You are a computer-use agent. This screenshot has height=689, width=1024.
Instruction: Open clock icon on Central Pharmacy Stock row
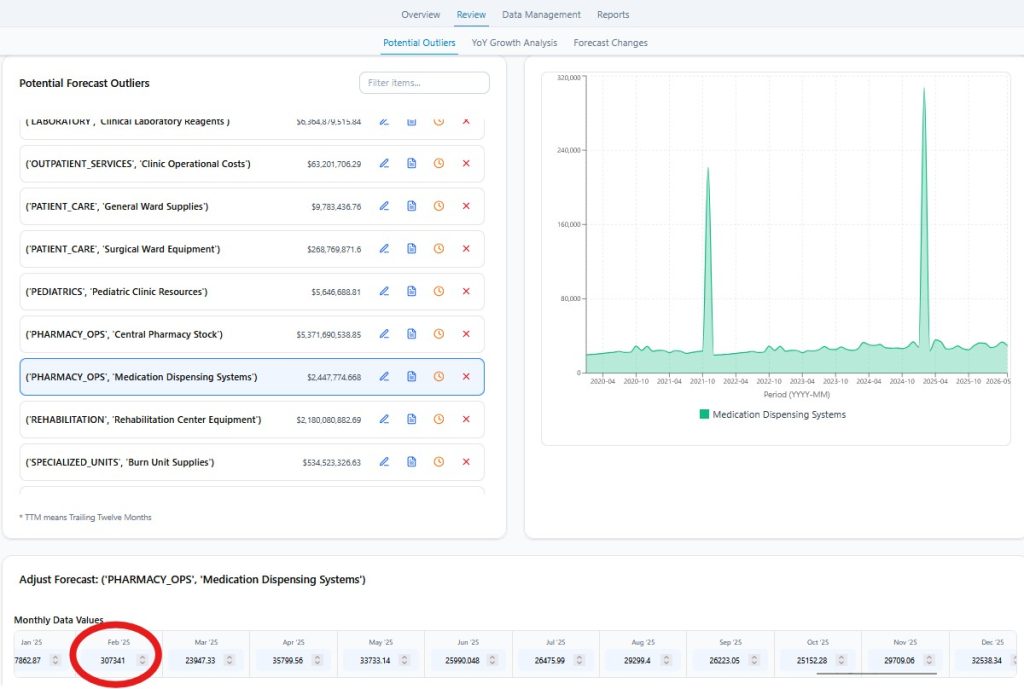point(439,334)
